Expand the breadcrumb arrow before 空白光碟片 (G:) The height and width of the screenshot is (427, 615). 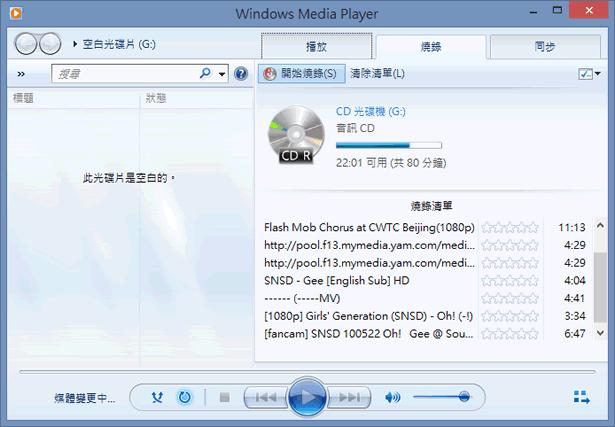75,44
